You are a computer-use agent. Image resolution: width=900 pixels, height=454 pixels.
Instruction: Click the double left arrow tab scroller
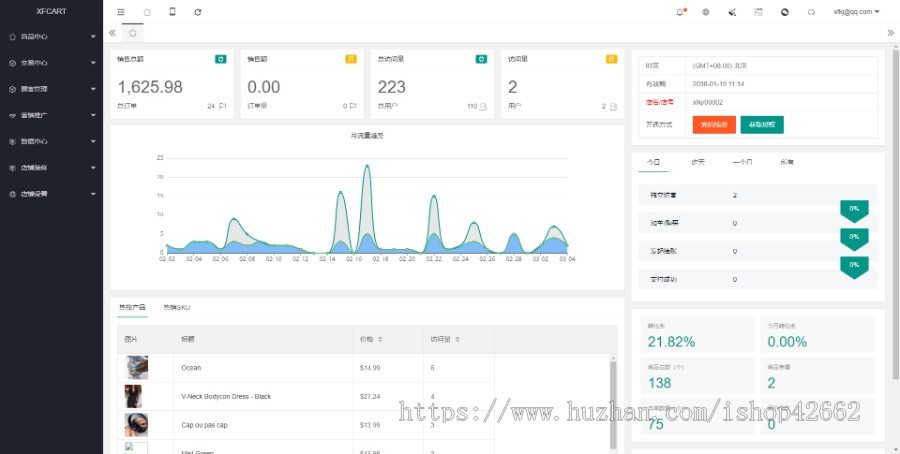pos(112,33)
